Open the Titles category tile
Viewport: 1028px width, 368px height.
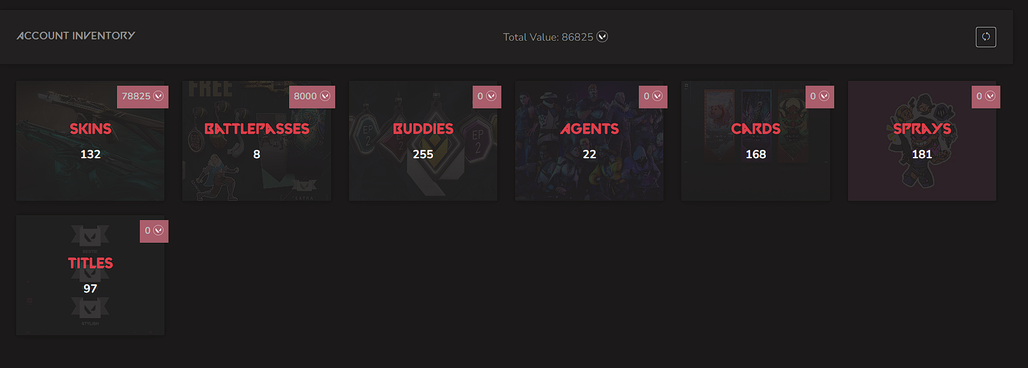[x=90, y=276]
